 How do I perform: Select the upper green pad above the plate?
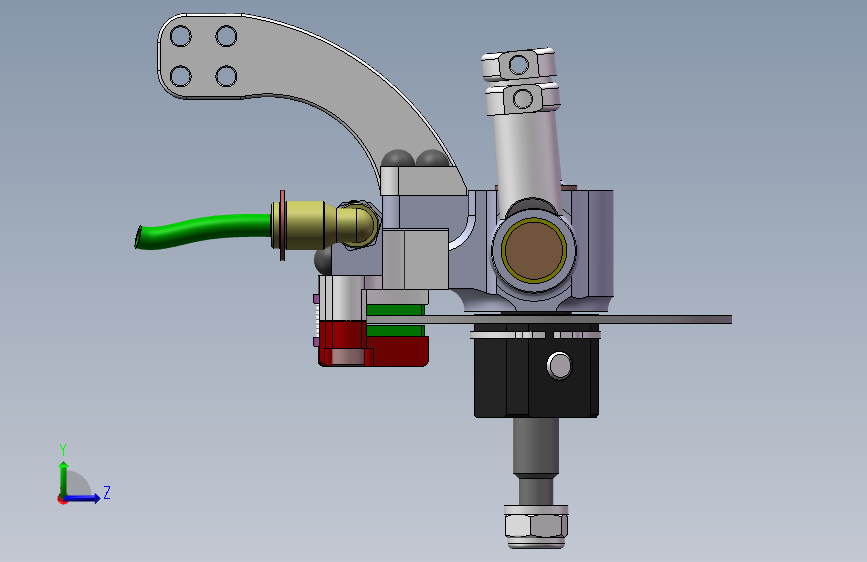[395, 310]
